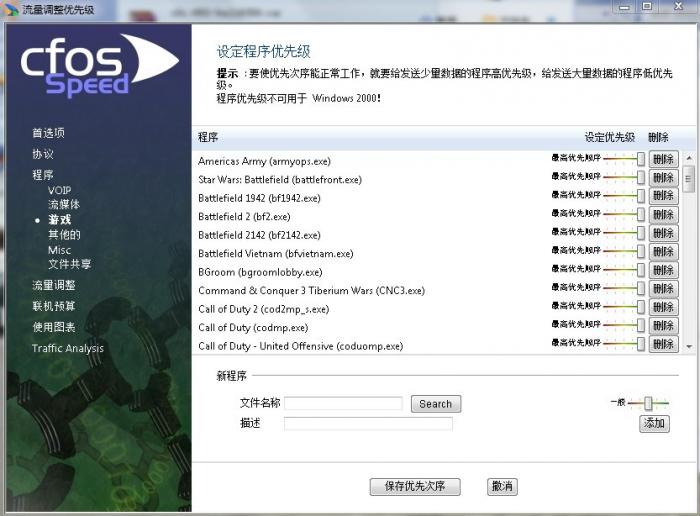Select Americas Army (armyops.exe) row text
Viewport: 700px width, 516px height.
pos(264,161)
